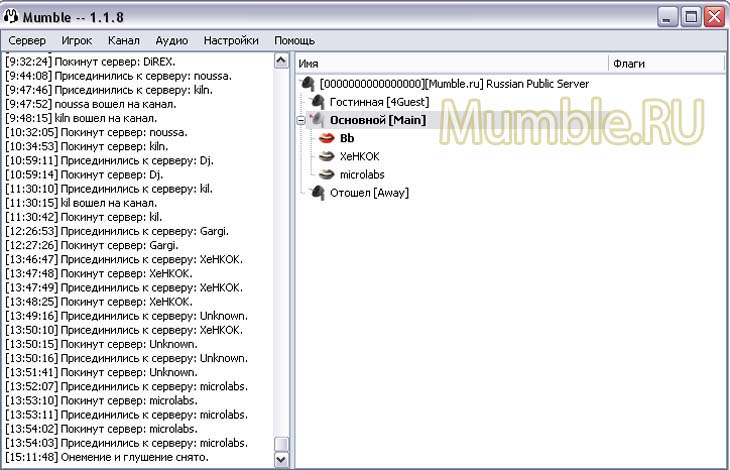
Task: Open the Канал menu
Action: [x=124, y=41]
